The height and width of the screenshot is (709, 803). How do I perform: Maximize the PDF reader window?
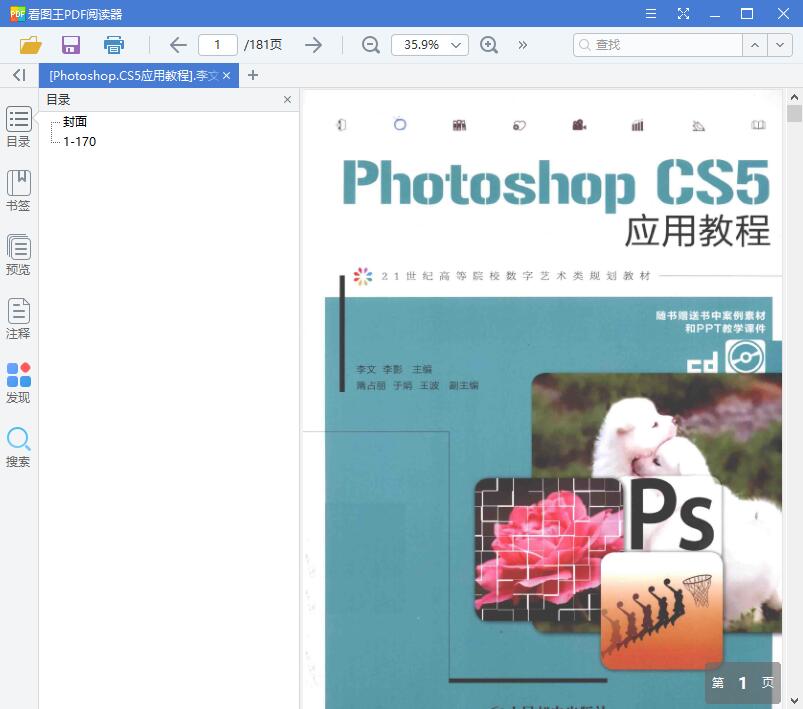click(x=747, y=14)
